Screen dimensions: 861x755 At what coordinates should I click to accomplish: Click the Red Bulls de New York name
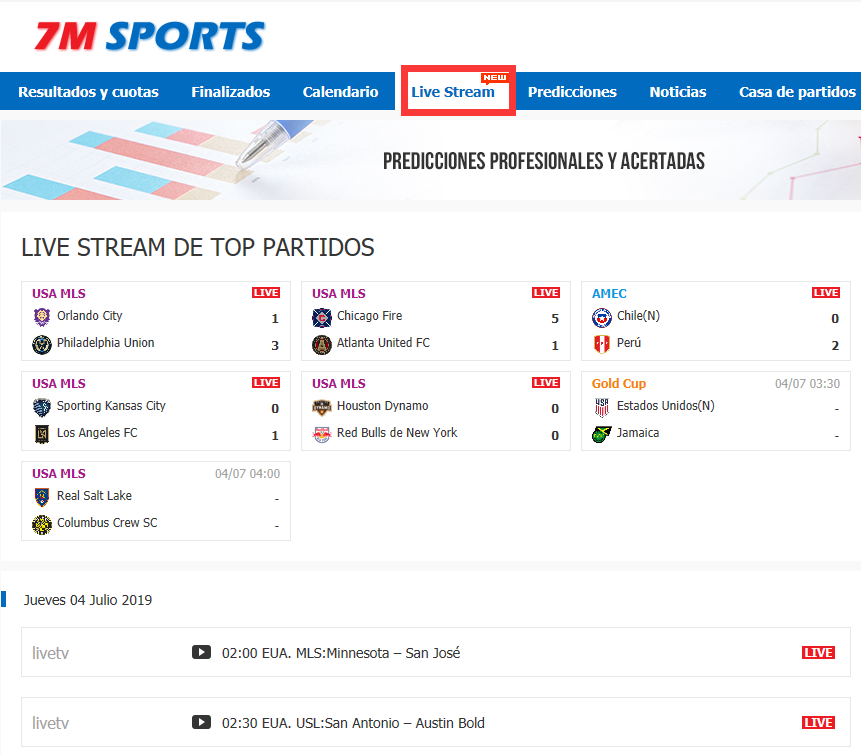(x=397, y=433)
